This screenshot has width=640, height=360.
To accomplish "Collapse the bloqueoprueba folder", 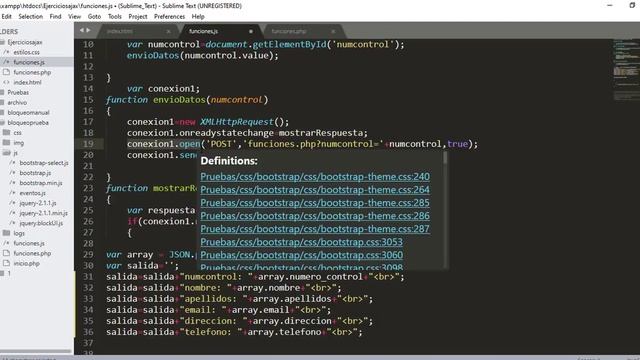I will coord(2,122).
